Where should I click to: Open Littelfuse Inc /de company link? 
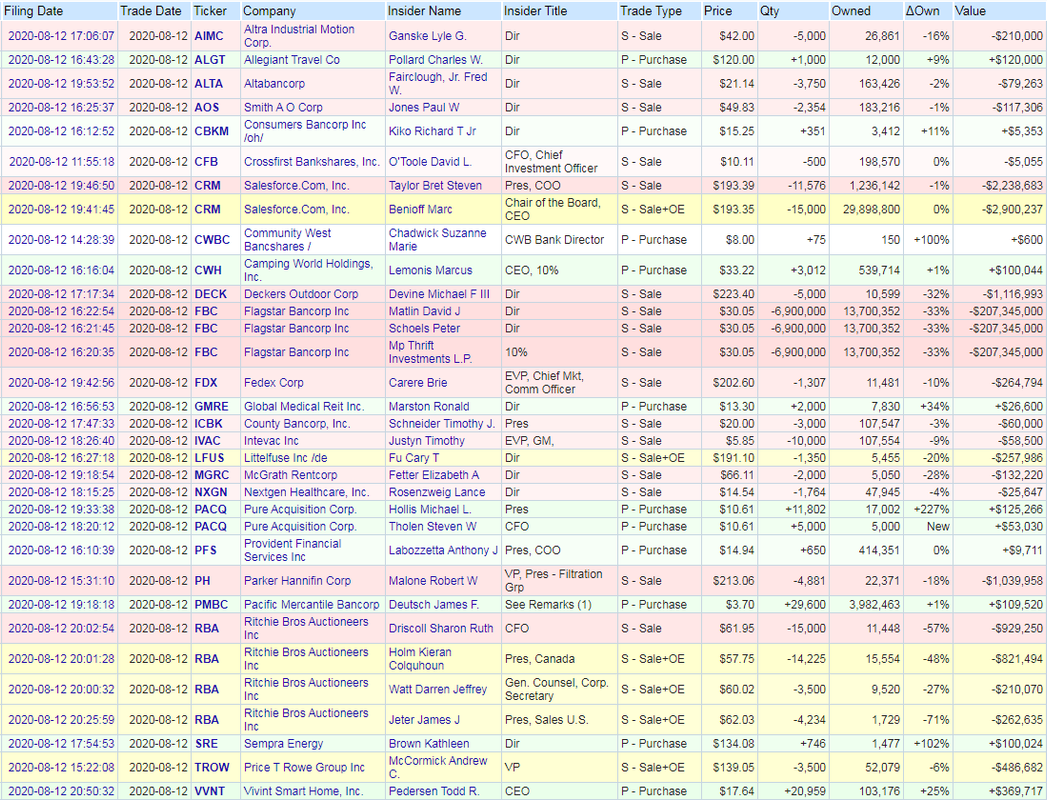pyautogui.click(x=286, y=458)
